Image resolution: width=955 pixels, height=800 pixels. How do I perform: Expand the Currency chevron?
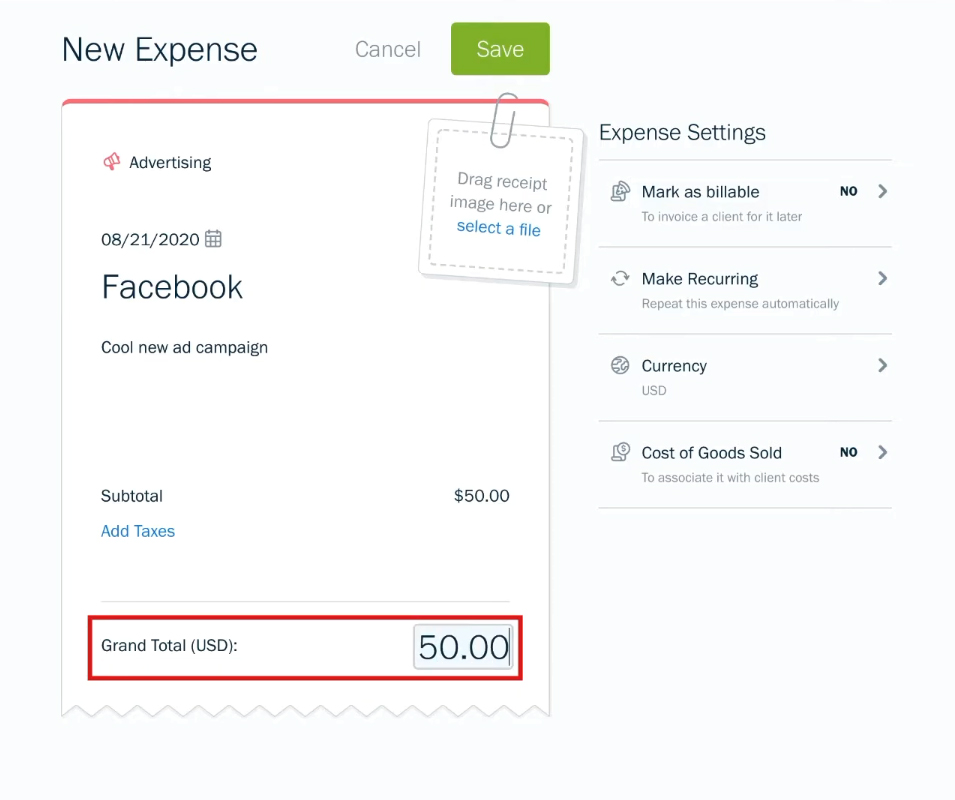click(883, 365)
